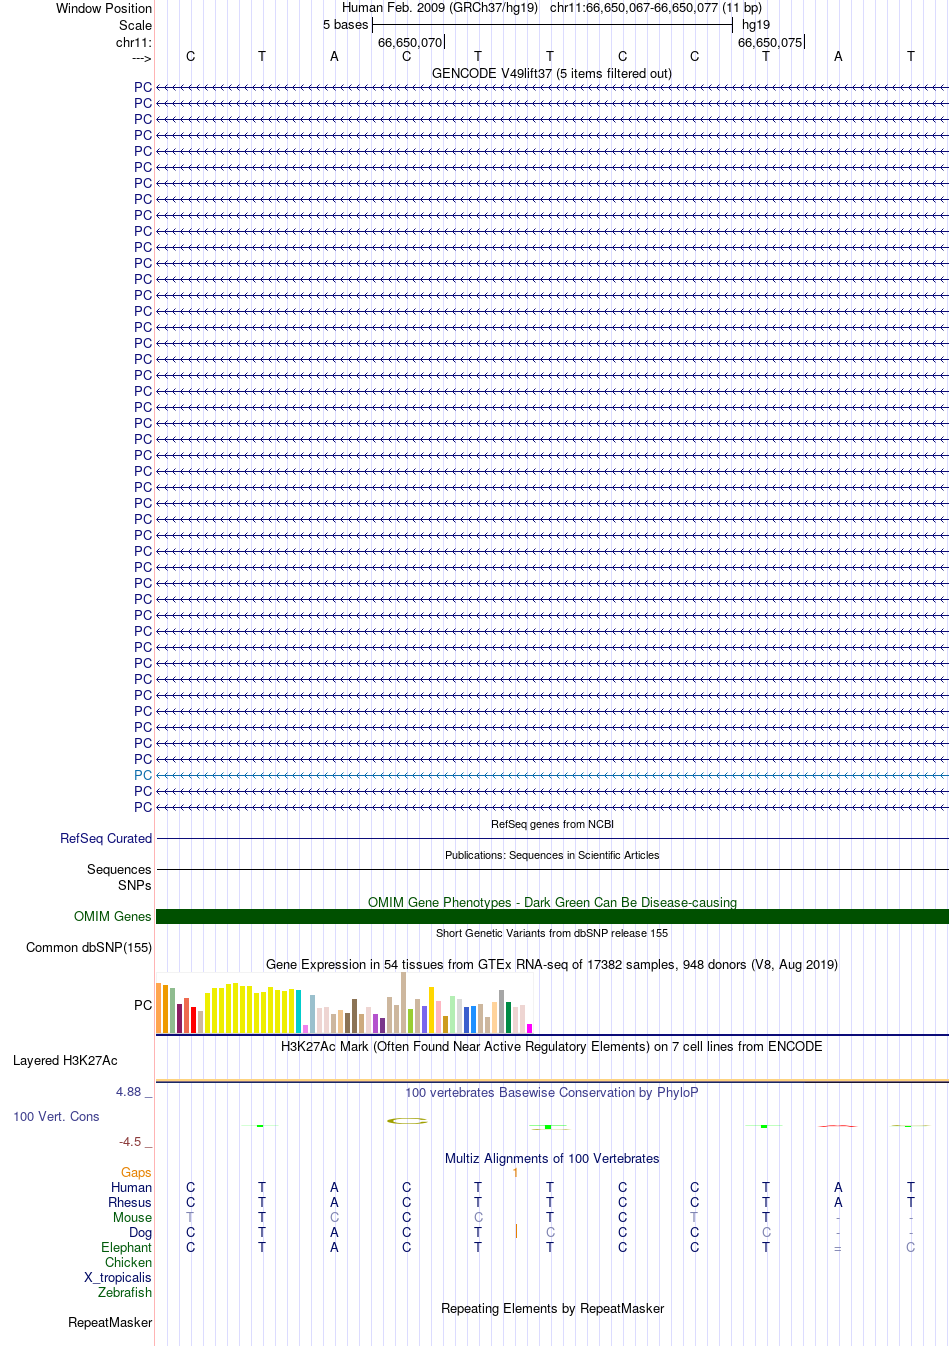Click the dark green OMIM Genes bar

click(552, 916)
